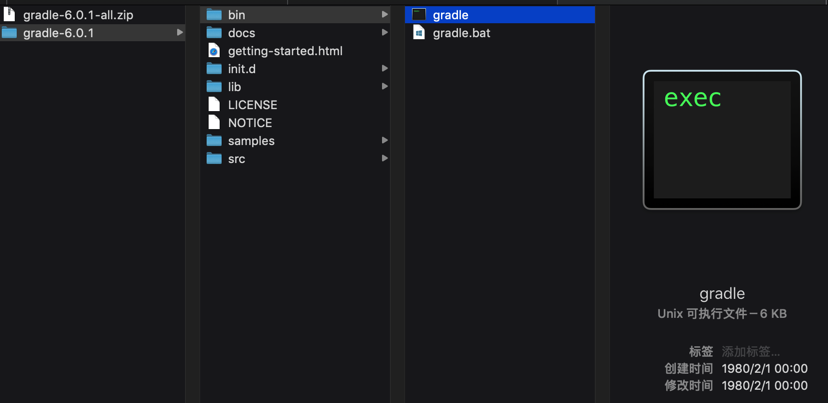Expand the docs folder chevron
This screenshot has height=403, width=828.
(x=385, y=33)
